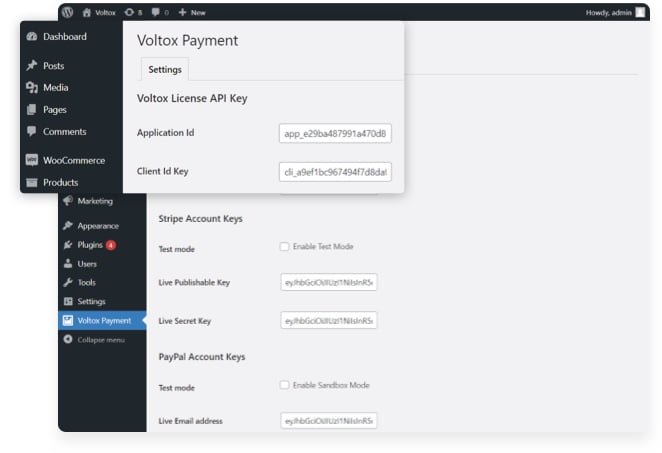
Task: Open Pages menu label
Action: pyautogui.click(x=55, y=110)
